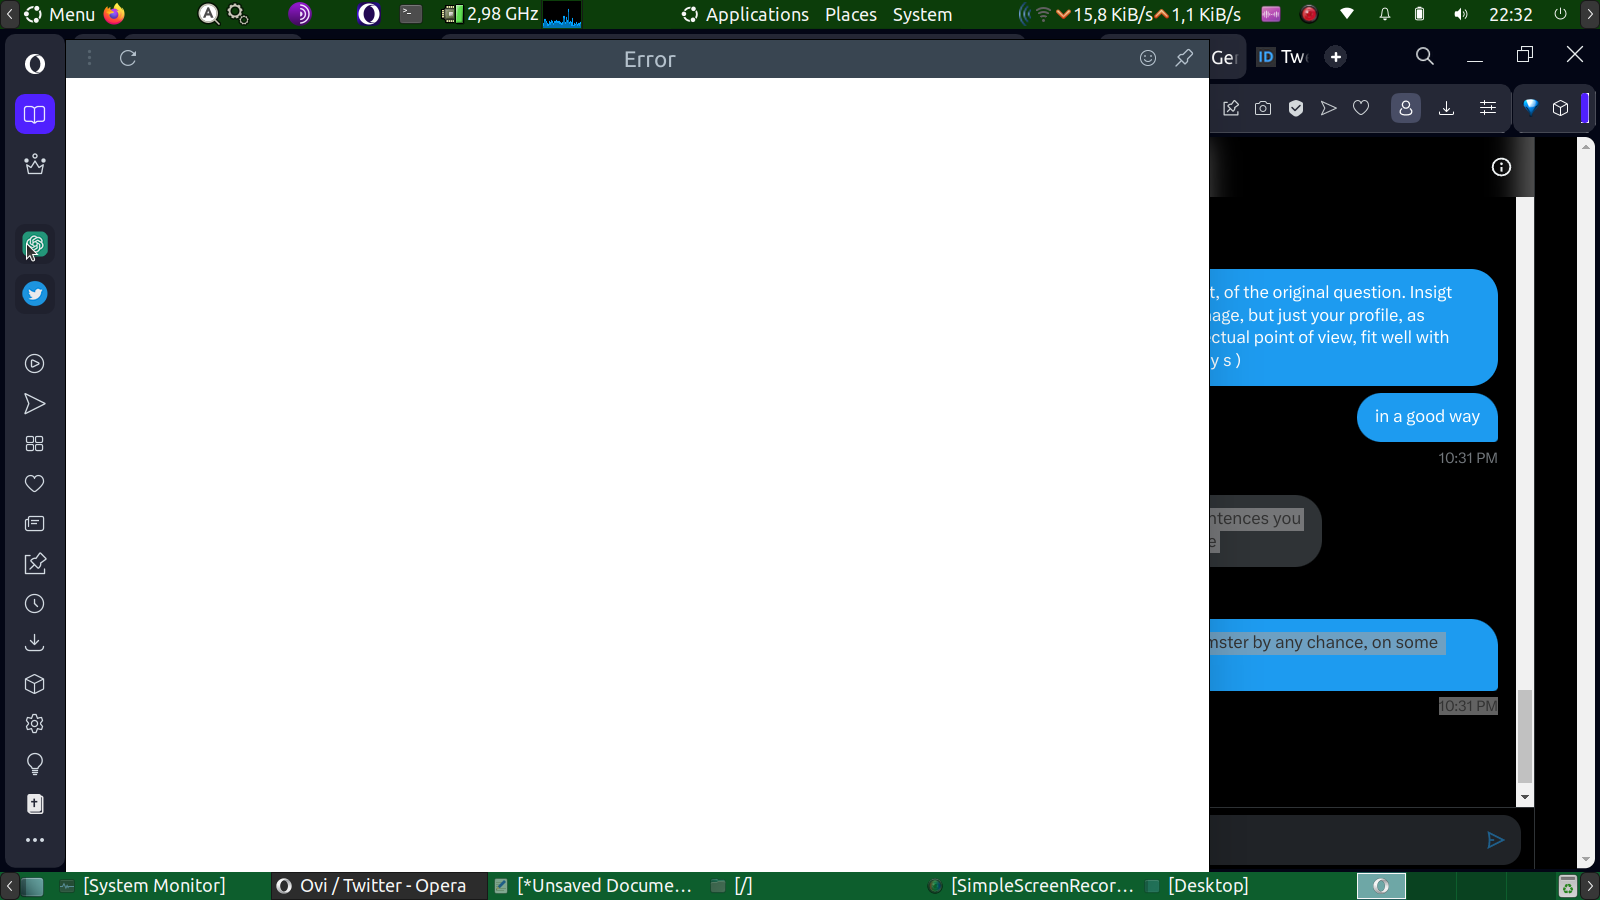
Task: Open Settings gear in Opera sidebar
Action: (35, 724)
